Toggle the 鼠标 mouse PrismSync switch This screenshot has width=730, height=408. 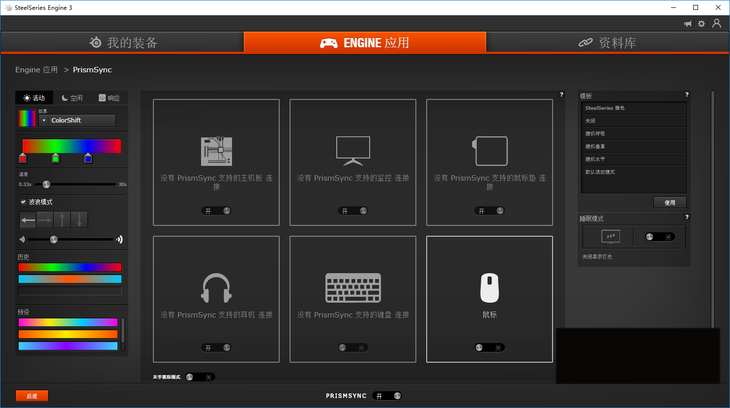tap(490, 348)
